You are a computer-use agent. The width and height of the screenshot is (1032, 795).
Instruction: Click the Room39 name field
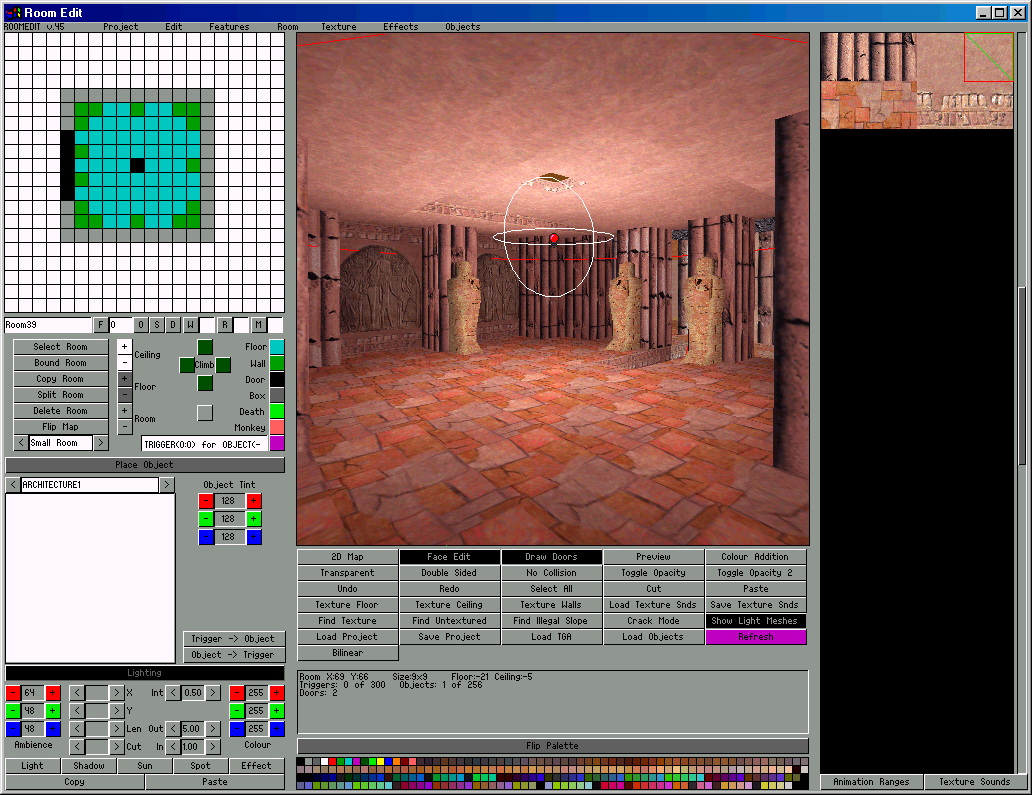click(x=47, y=325)
